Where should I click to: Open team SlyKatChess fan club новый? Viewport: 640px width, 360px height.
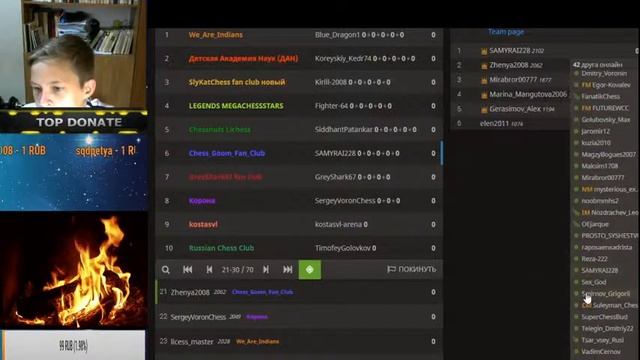click(x=237, y=82)
